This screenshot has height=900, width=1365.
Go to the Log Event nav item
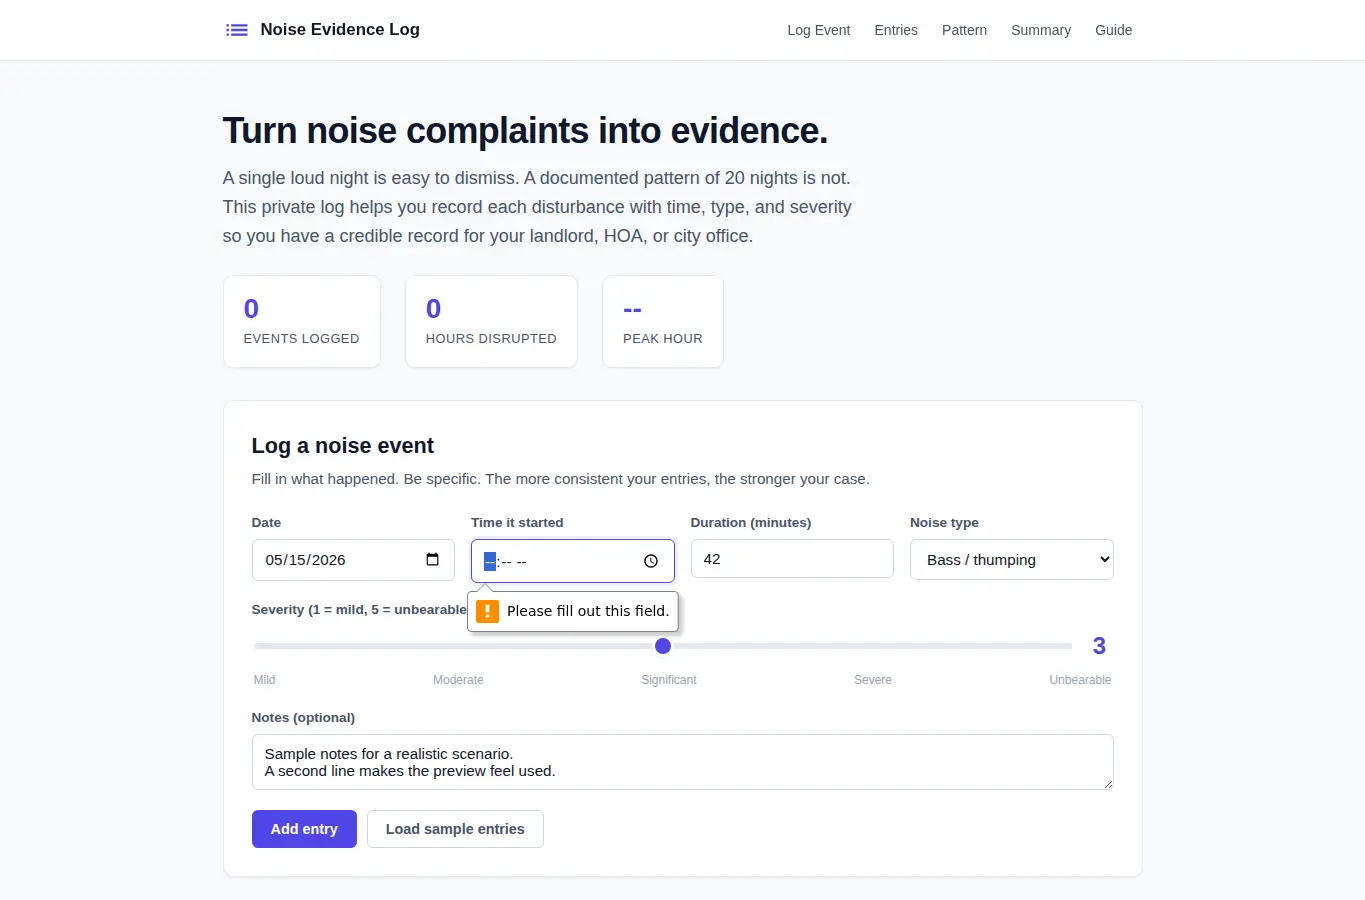[x=818, y=30]
